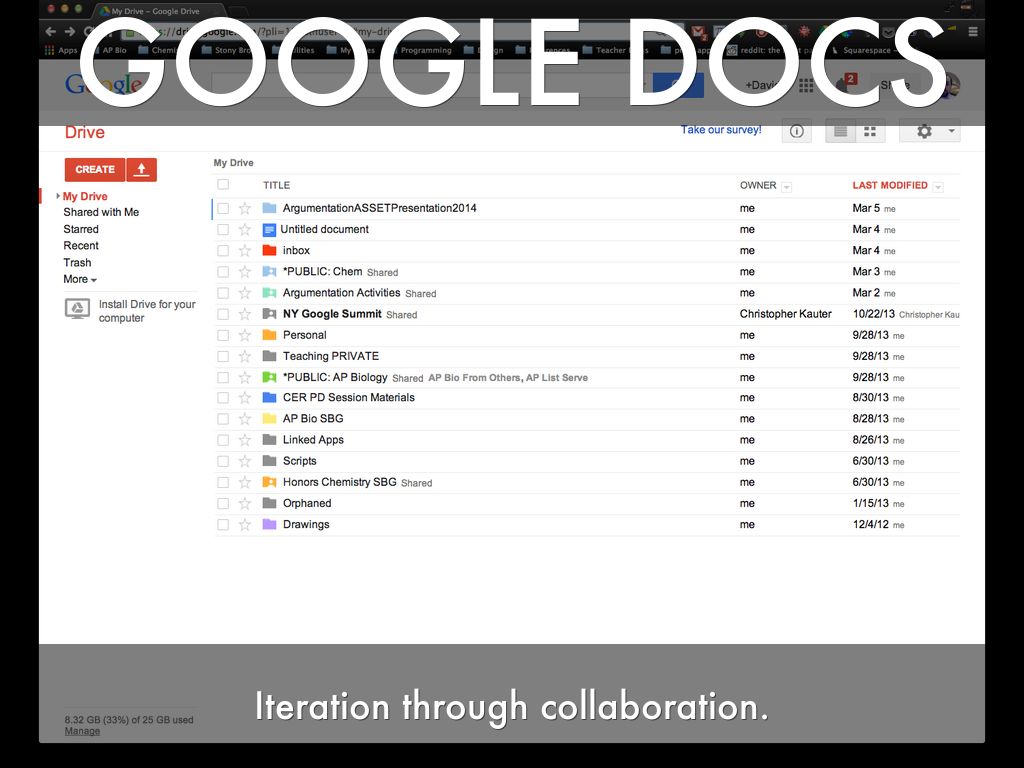Open the settings gear menu
The width and height of the screenshot is (1024, 768).
pyautogui.click(x=929, y=131)
